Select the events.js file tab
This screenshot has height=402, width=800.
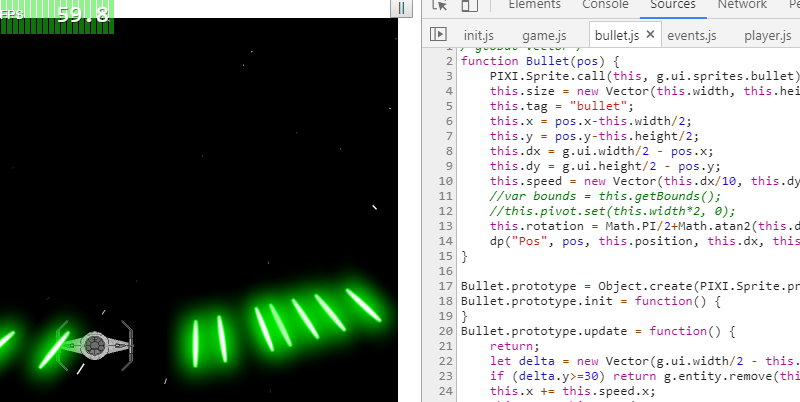click(x=692, y=36)
